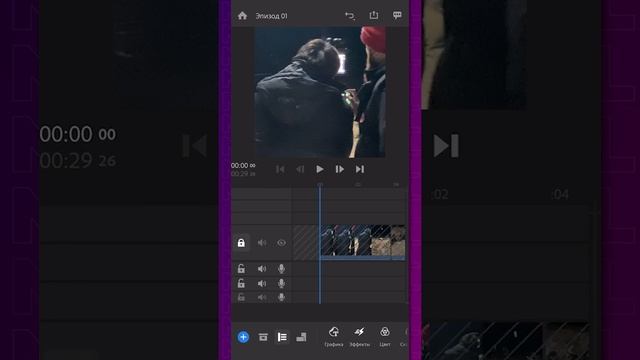Go to the Home screen
This screenshot has width=640, height=360.
pyautogui.click(x=242, y=16)
